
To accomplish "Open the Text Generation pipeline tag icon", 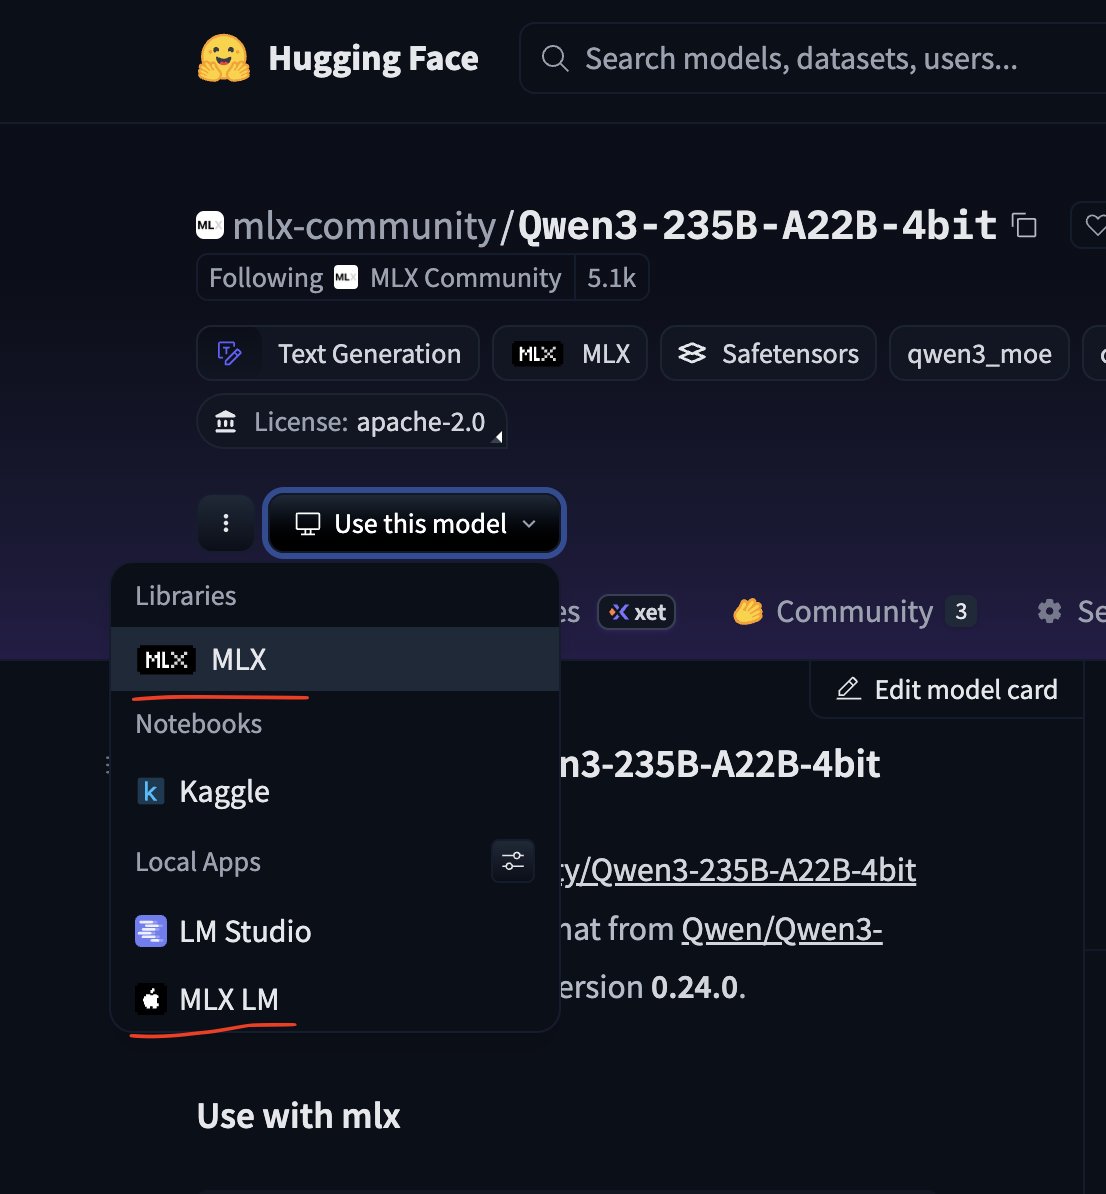I will click(x=231, y=353).
